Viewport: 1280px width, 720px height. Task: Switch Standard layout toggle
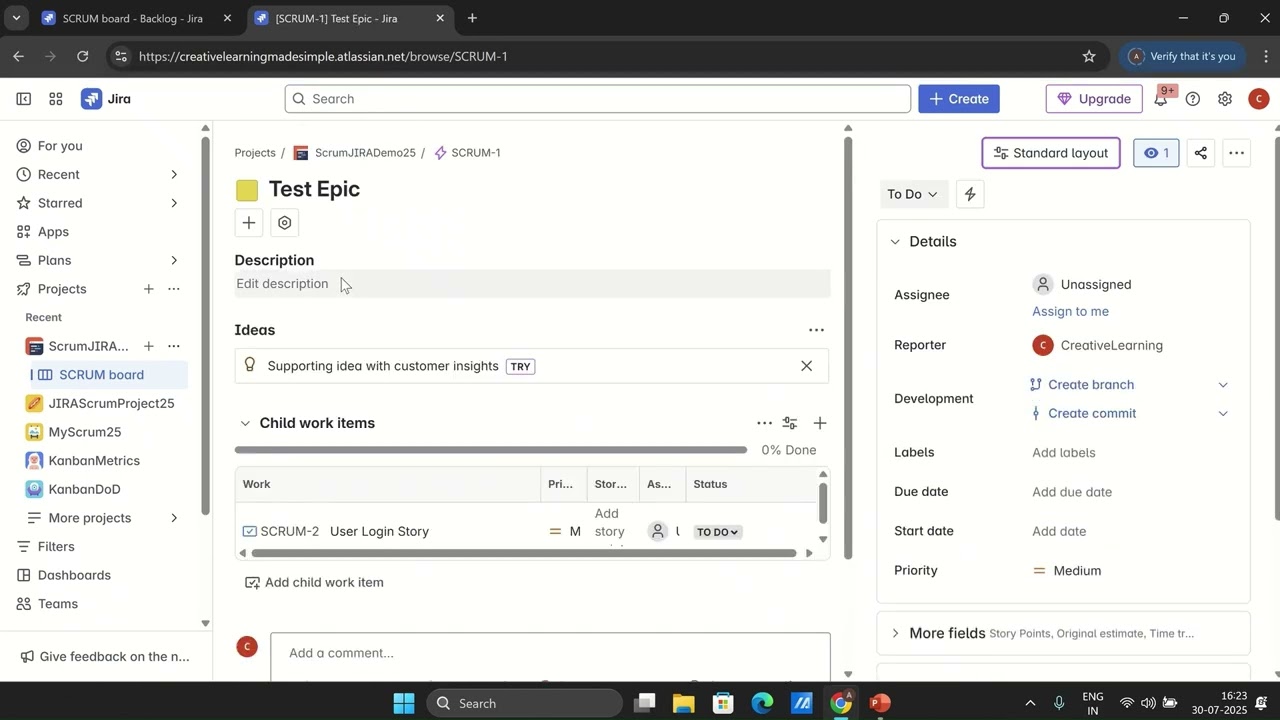1051,153
